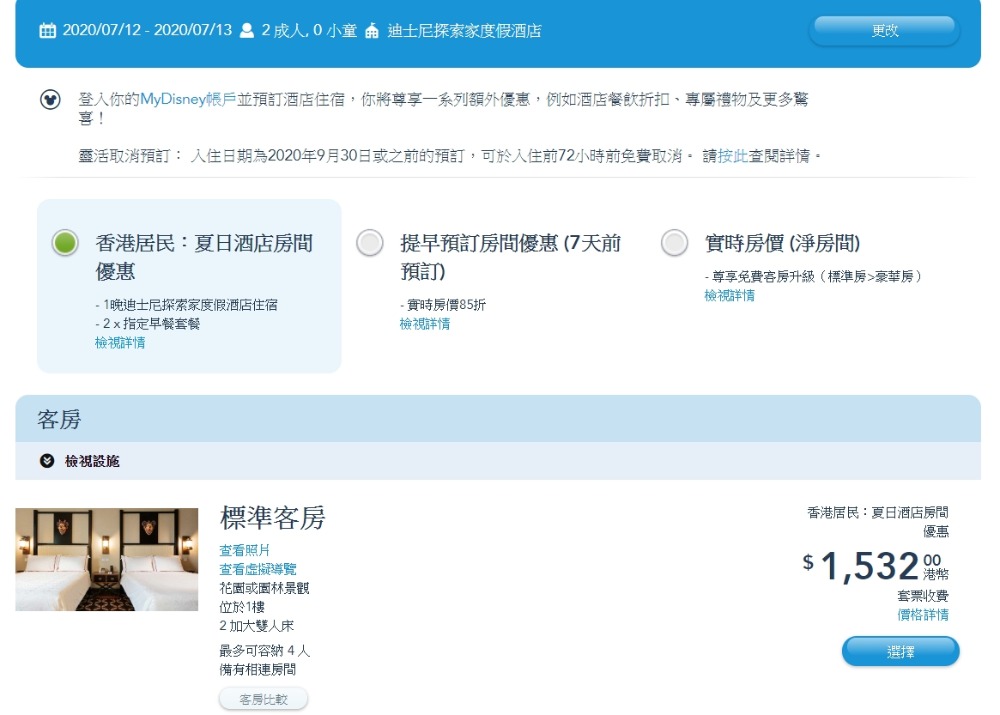The image size is (1000, 715).
Task: Open 價格詳情 price breakdown
Action: click(x=922, y=615)
